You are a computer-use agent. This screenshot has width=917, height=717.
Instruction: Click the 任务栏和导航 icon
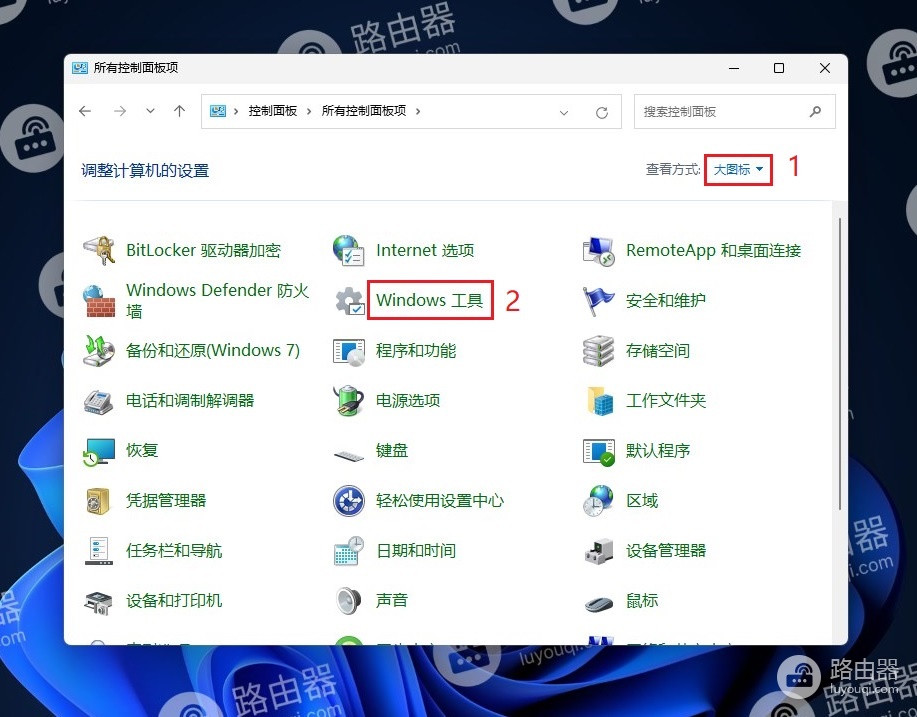[x=99, y=551]
